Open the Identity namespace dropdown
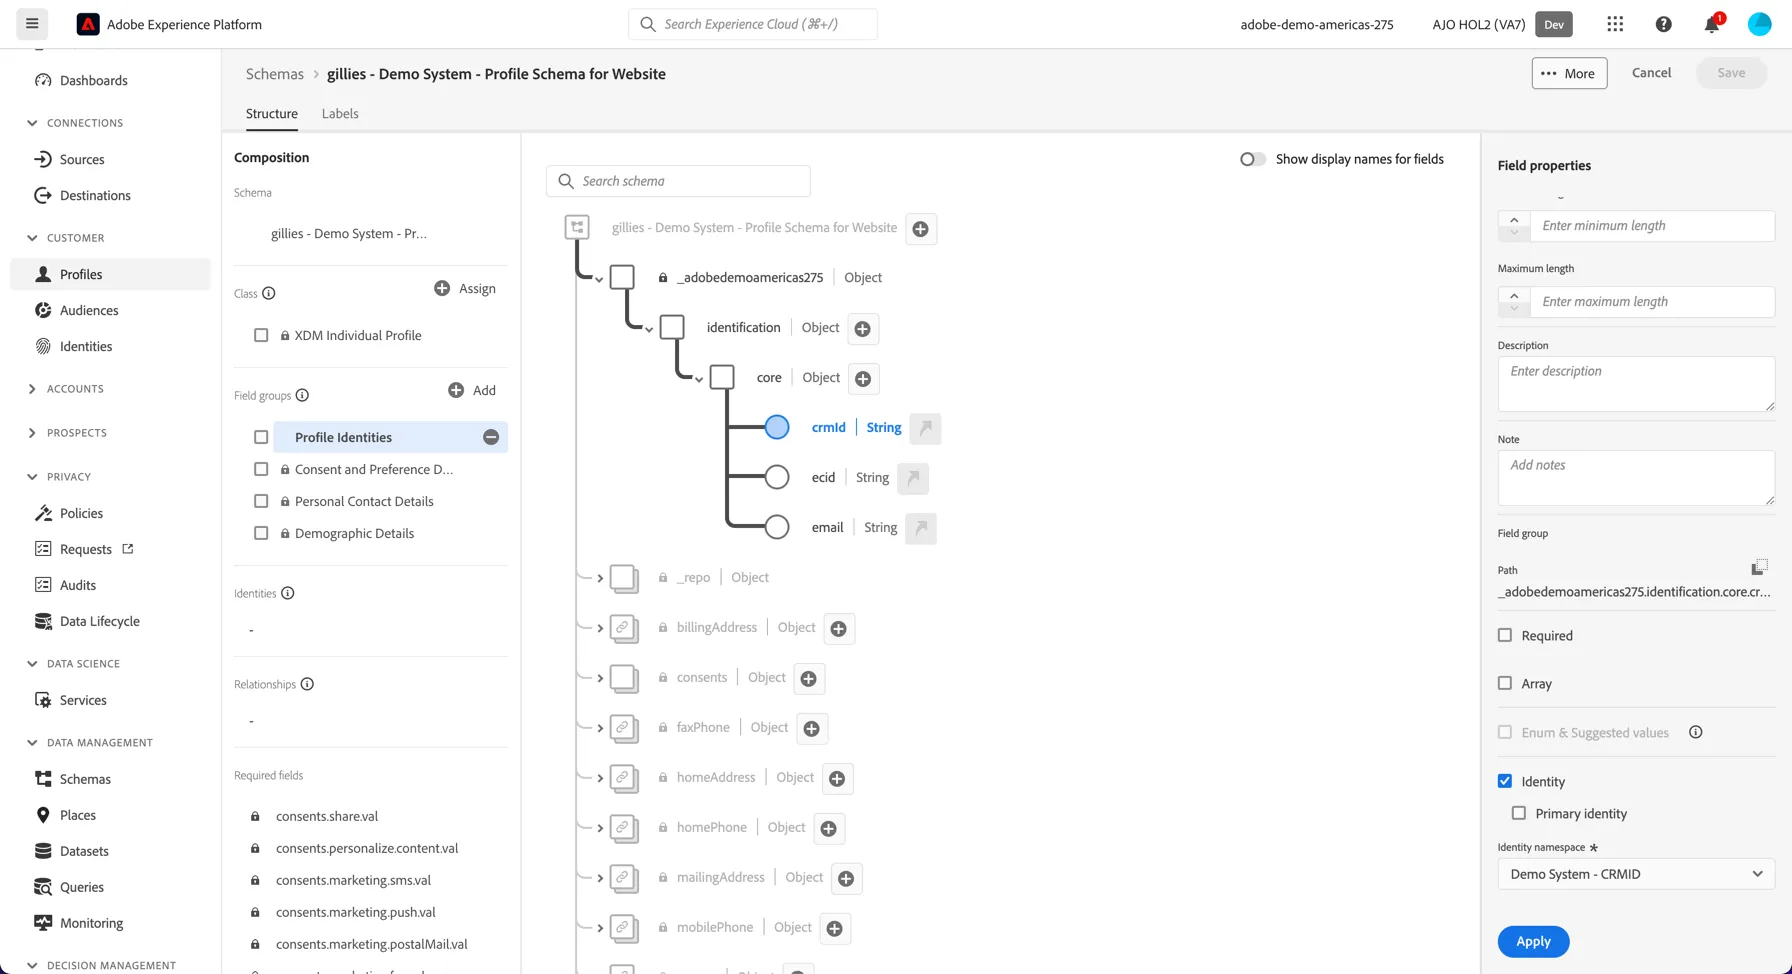 [x=1636, y=874]
